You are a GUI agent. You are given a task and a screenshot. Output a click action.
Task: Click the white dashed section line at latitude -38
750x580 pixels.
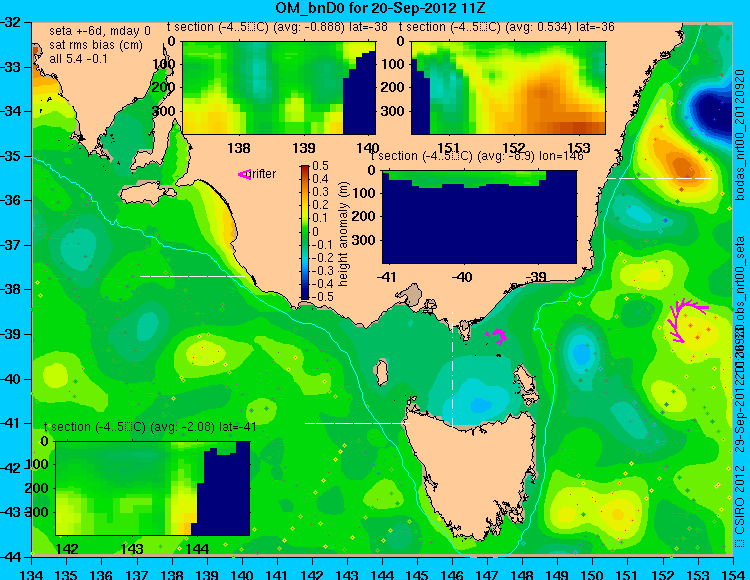click(x=192, y=276)
